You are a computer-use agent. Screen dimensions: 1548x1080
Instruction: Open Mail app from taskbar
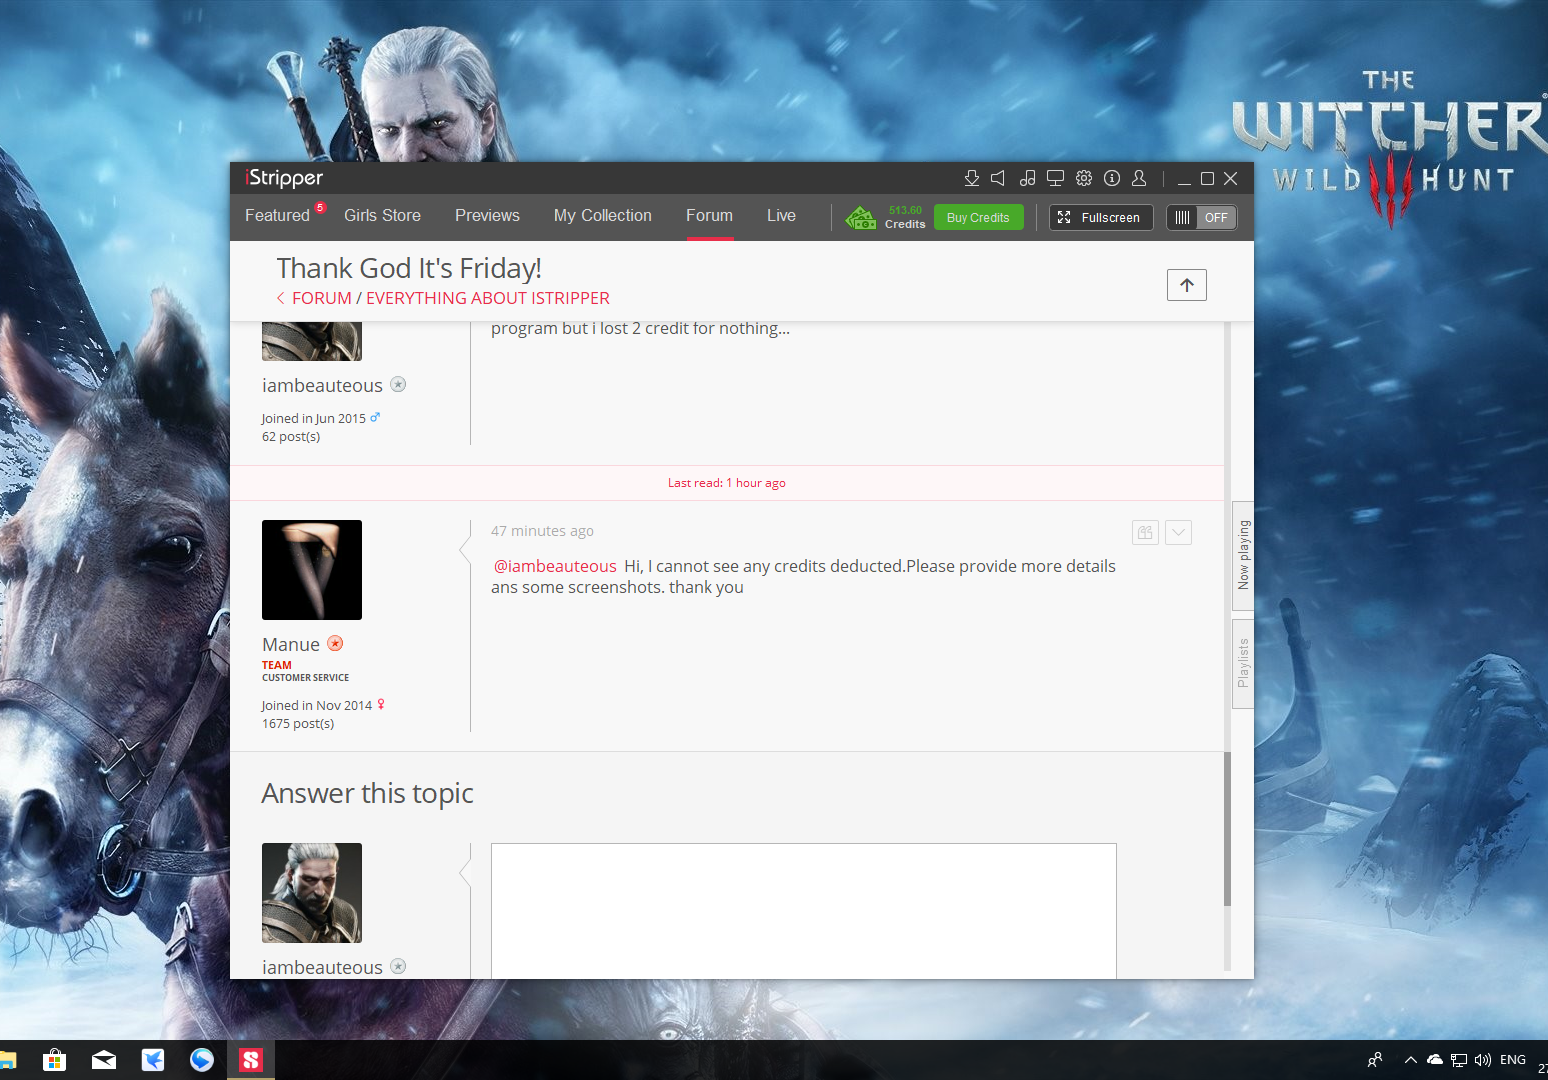[x=104, y=1060]
